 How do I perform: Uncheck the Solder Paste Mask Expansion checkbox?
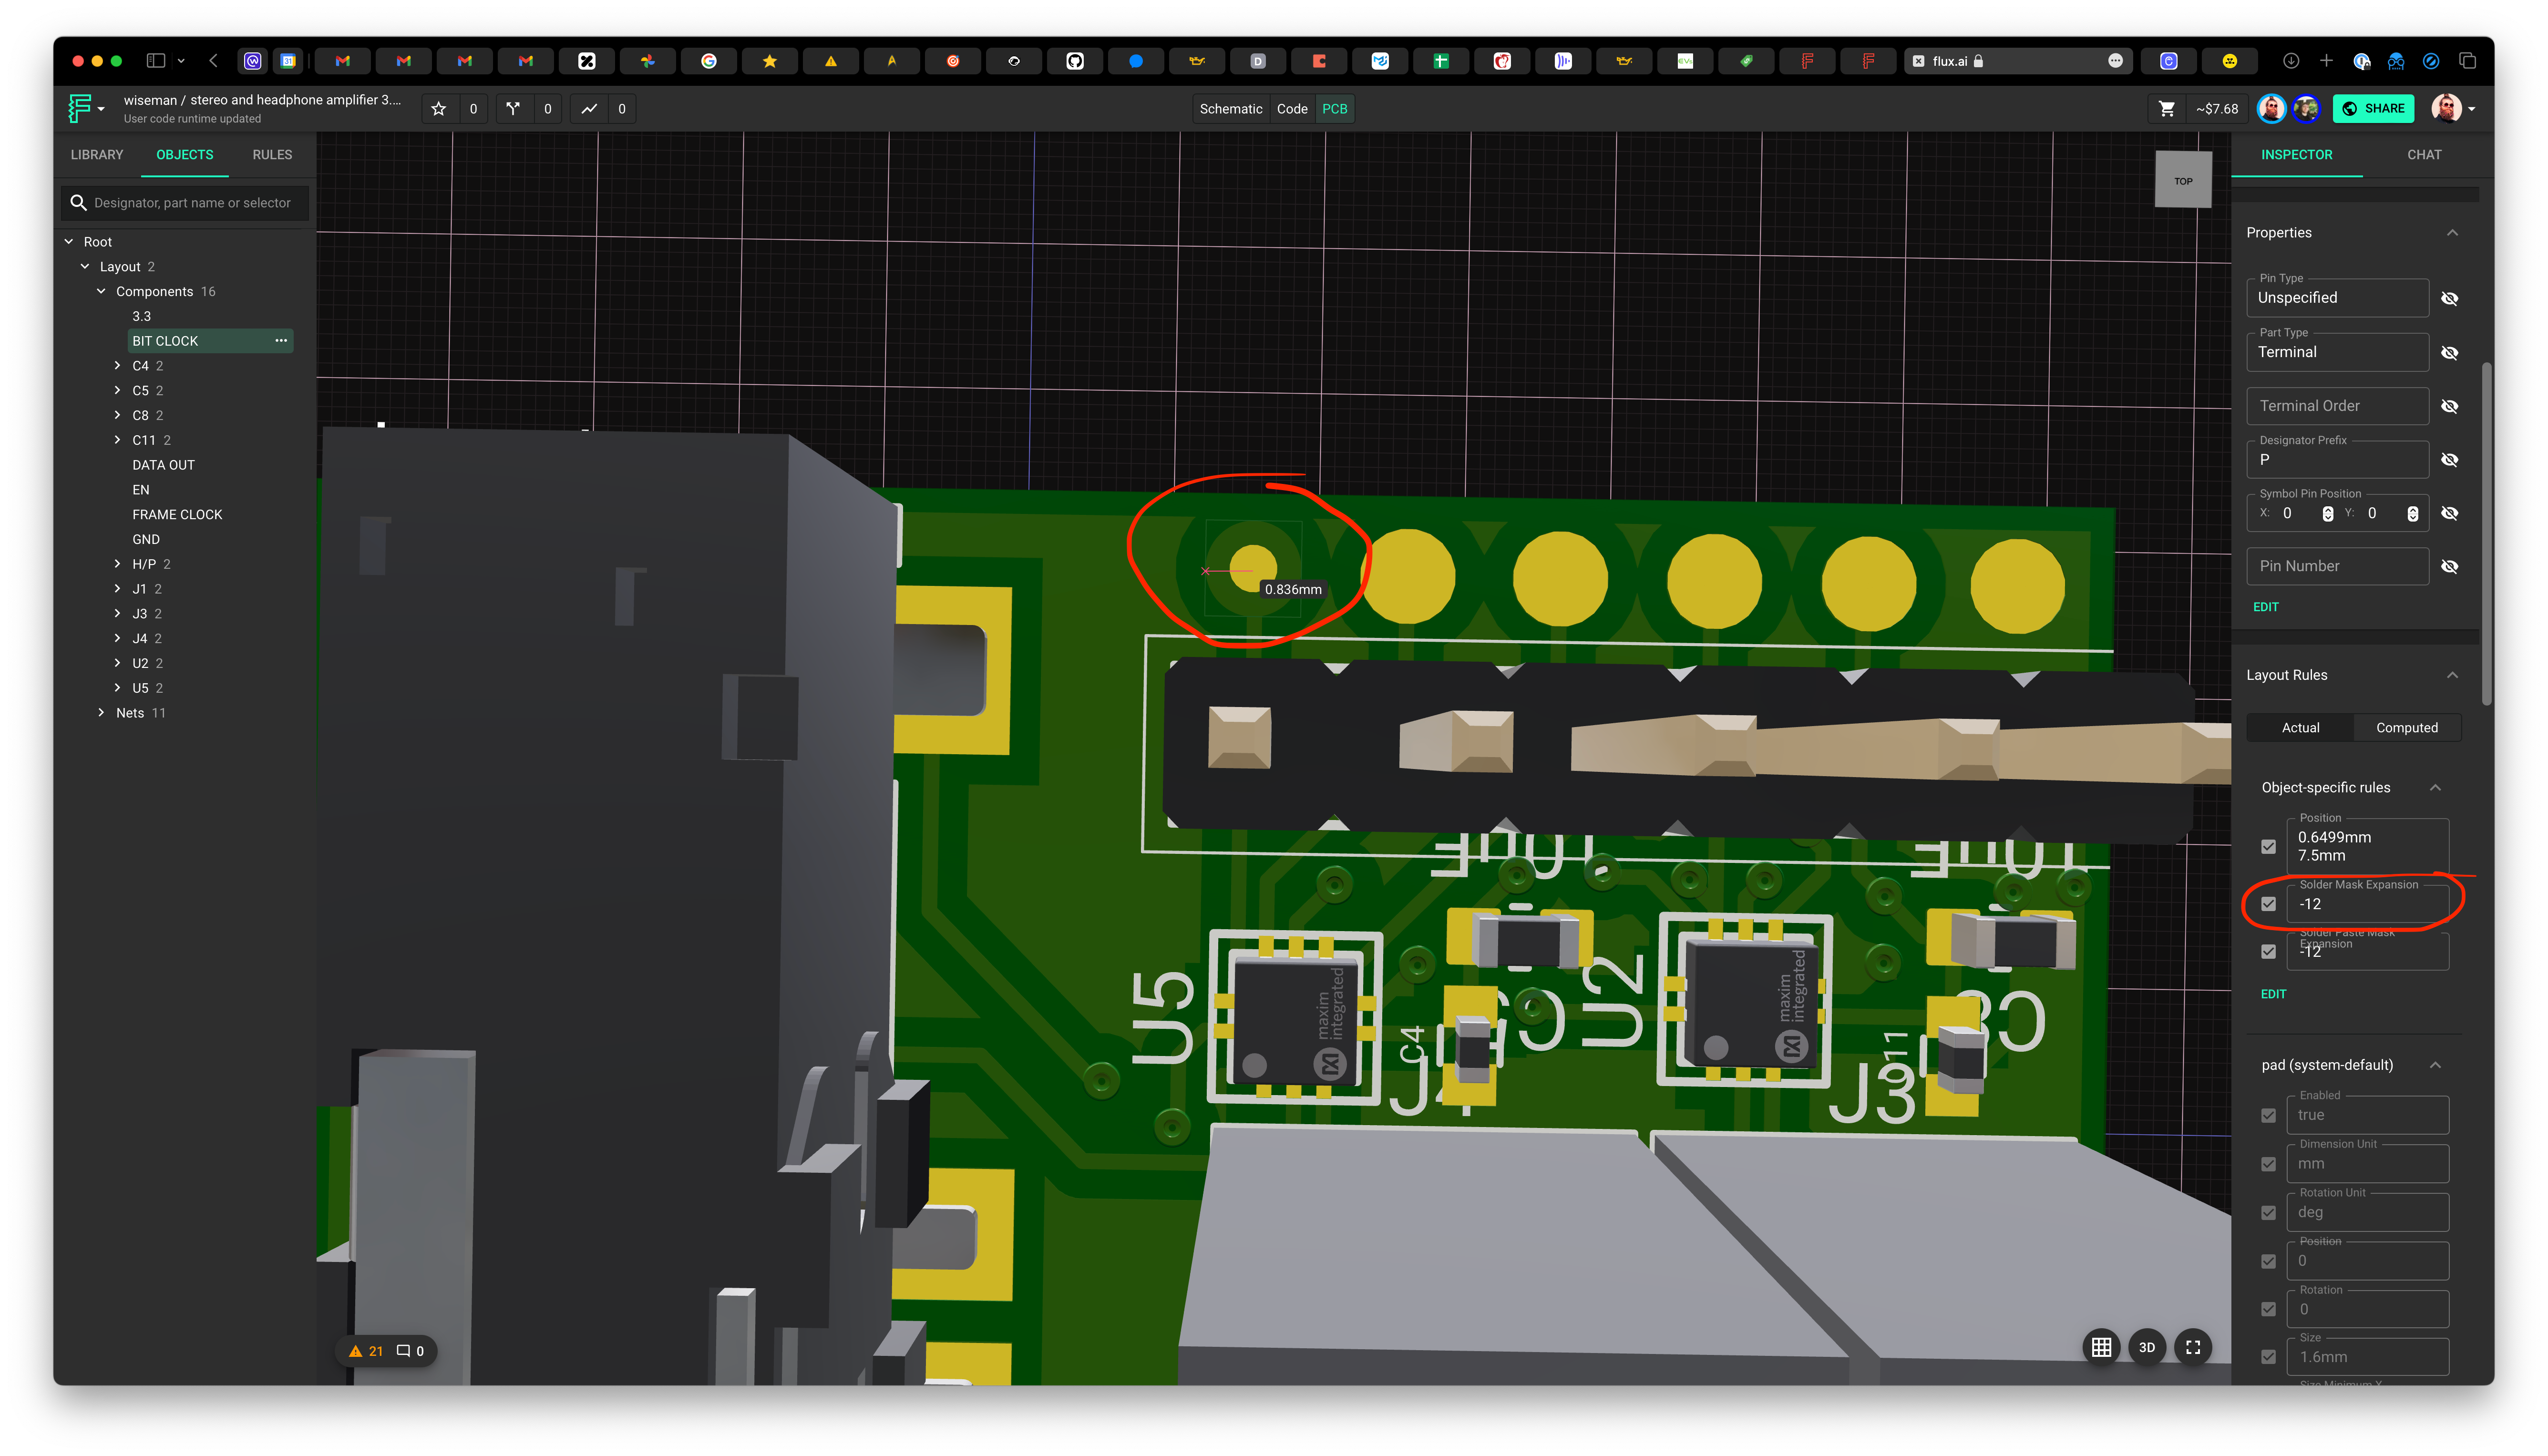pos(2268,951)
